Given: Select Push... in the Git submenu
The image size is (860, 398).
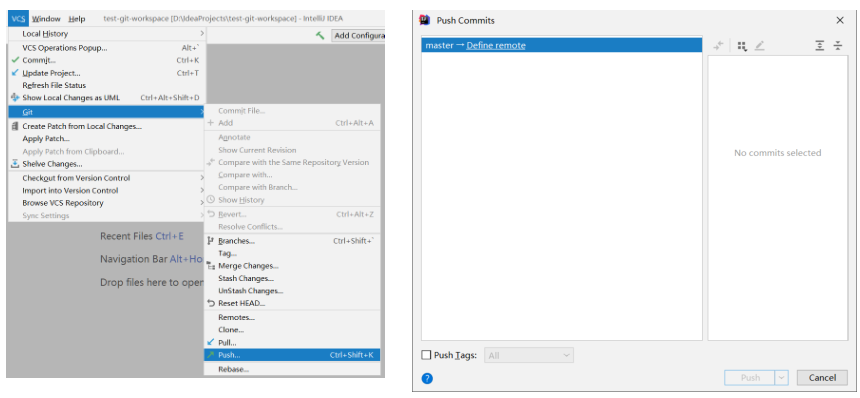Looking at the screenshot, I should (x=292, y=355).
